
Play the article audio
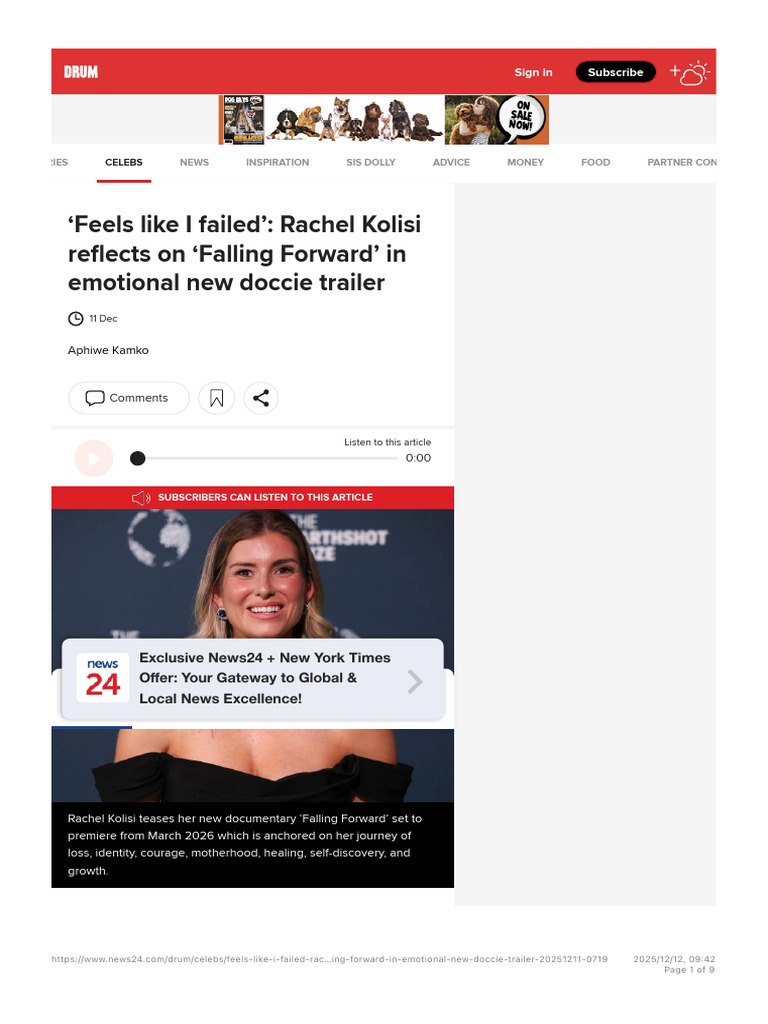click(x=93, y=458)
